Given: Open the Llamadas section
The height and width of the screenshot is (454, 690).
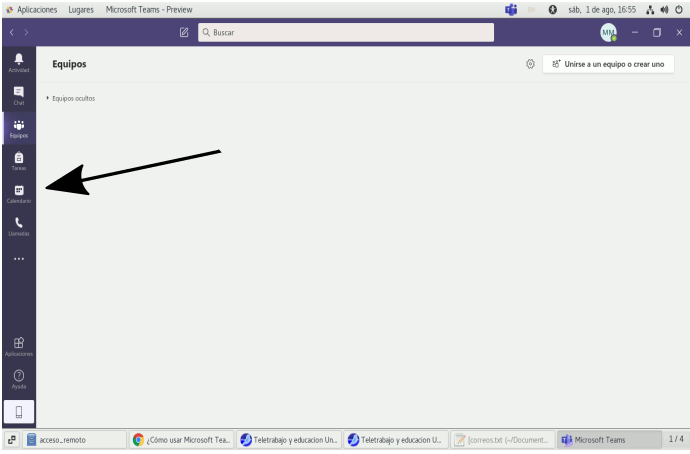Looking at the screenshot, I should click(19, 226).
